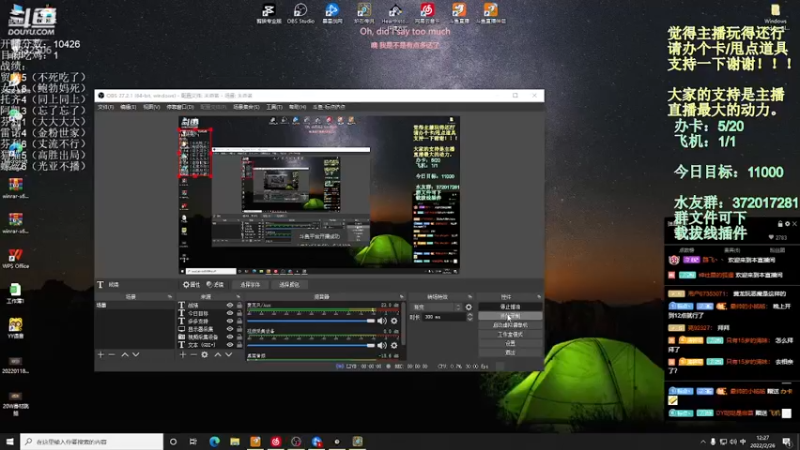This screenshot has width=800, height=450.
Task: Click OBS icon in taskbar
Action: click(296, 441)
